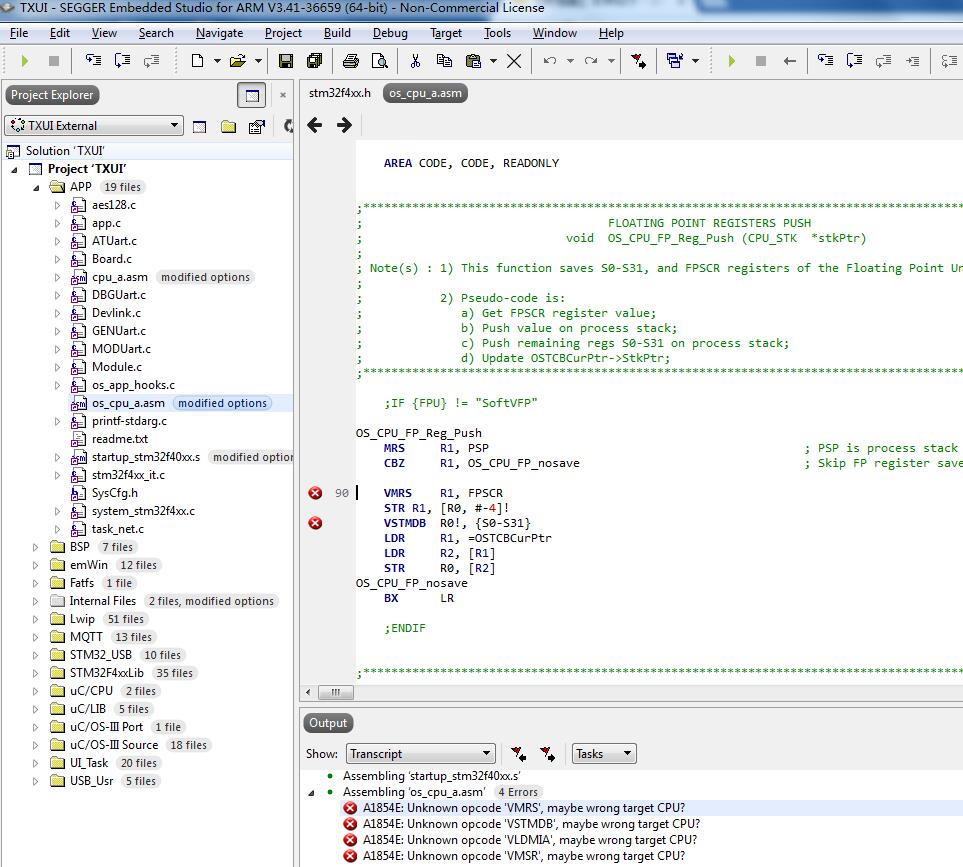Screen dimensions: 963x867
Task: Click the Open File folder toolbar icon
Action: click(x=238, y=61)
